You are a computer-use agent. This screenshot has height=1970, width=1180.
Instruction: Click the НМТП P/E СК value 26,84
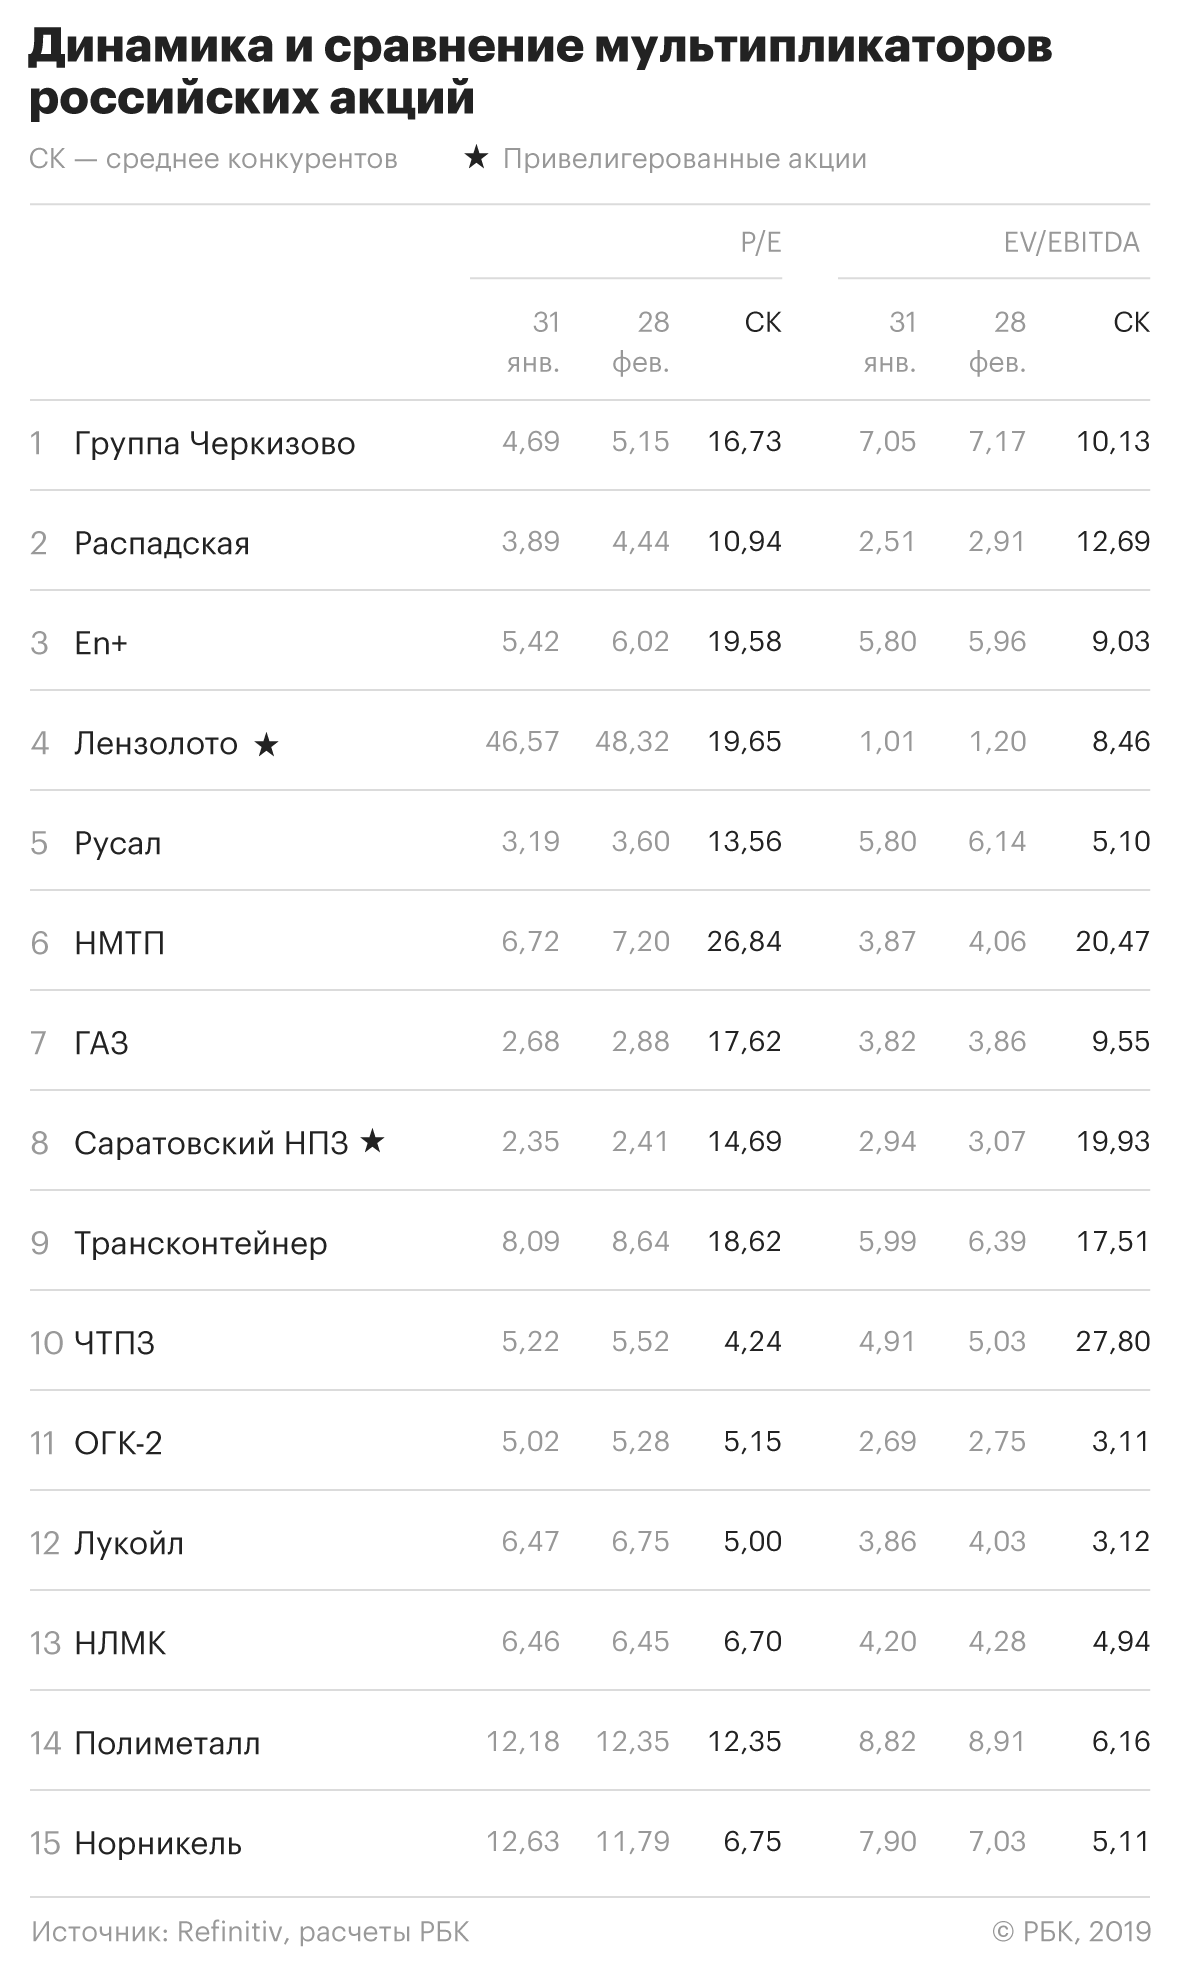pos(744,941)
